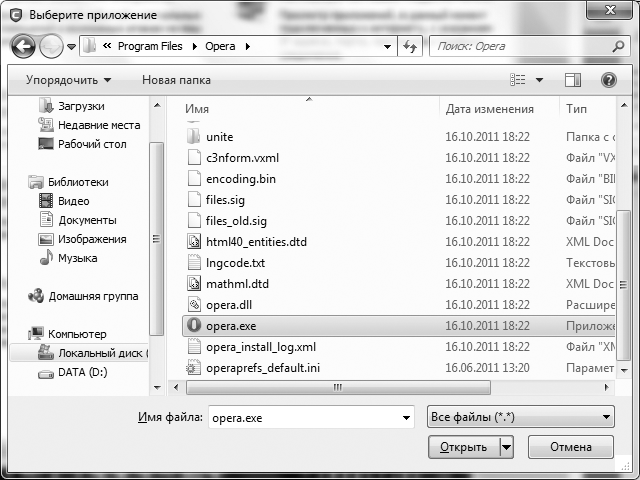Viewport: 640px width, 480px height.
Task: Open the Упорядочить menu
Action: 68,80
